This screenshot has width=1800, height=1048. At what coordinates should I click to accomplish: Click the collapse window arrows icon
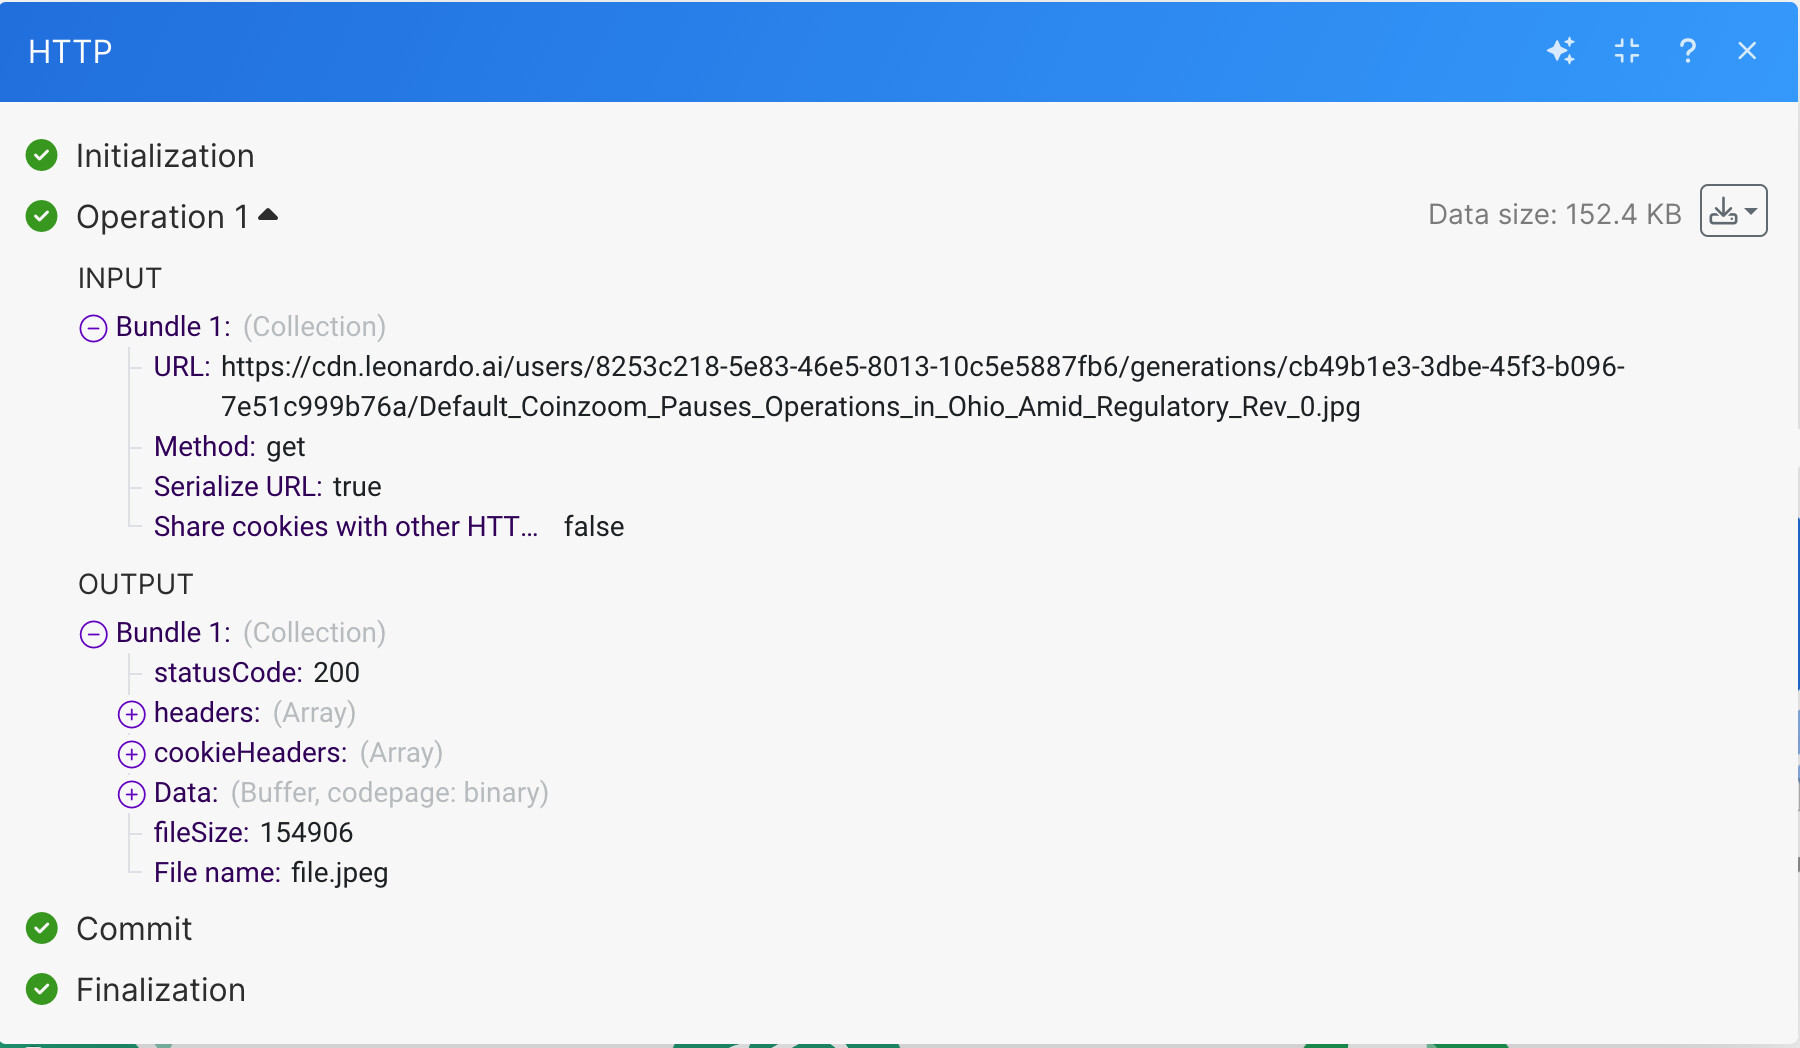pyautogui.click(x=1627, y=51)
